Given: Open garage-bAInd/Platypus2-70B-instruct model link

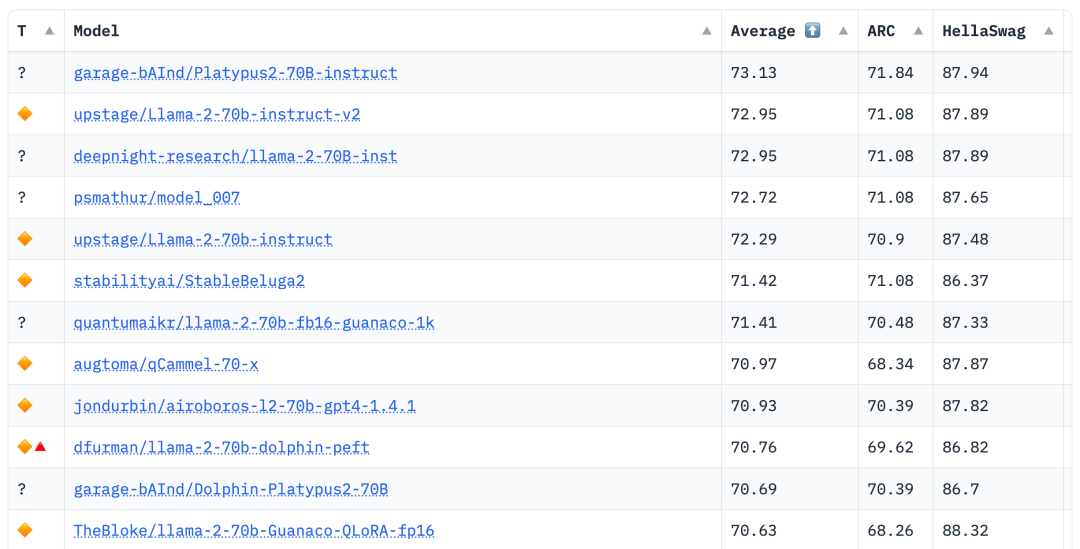Looking at the screenshot, I should tap(236, 73).
